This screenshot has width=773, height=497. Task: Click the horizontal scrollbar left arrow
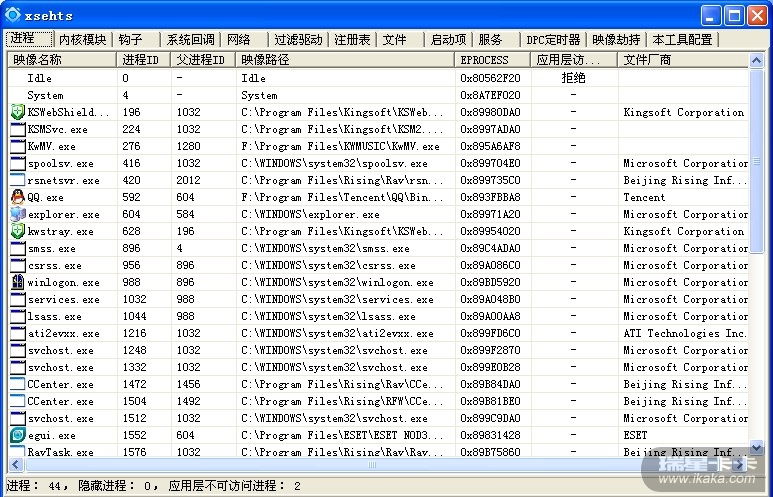tap(16, 464)
